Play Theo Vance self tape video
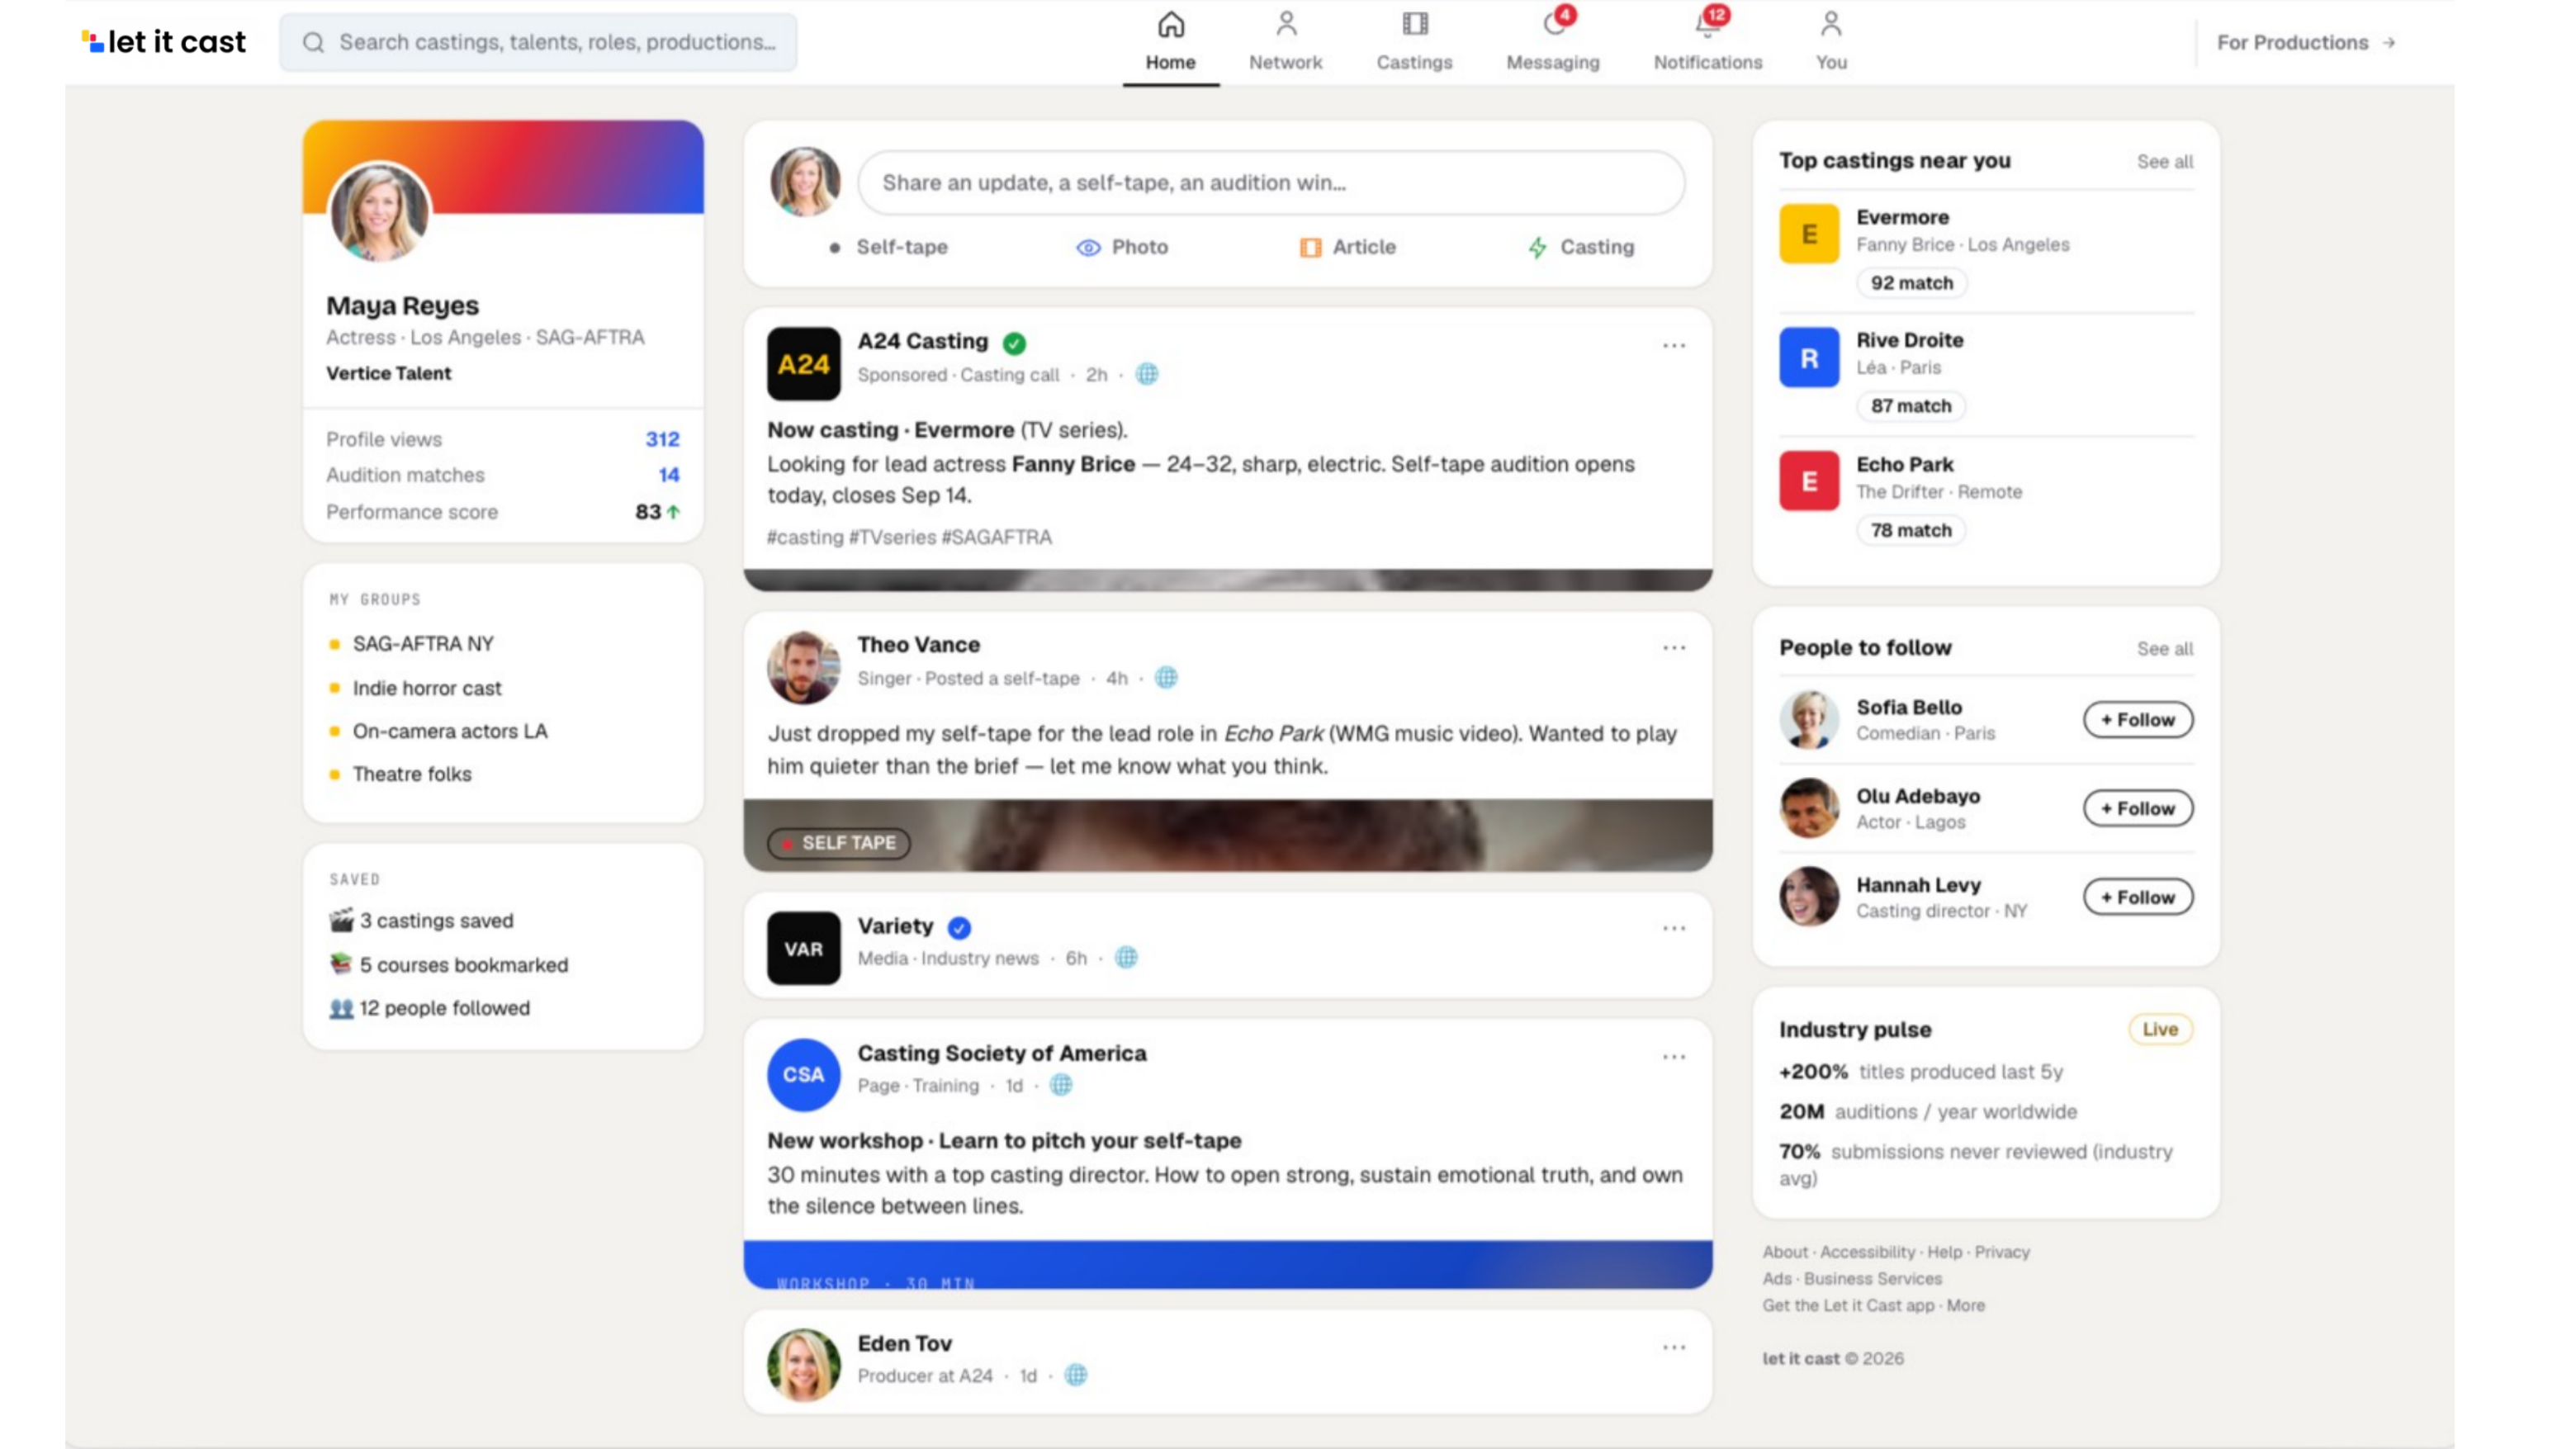The image size is (2576, 1449). click(1227, 835)
